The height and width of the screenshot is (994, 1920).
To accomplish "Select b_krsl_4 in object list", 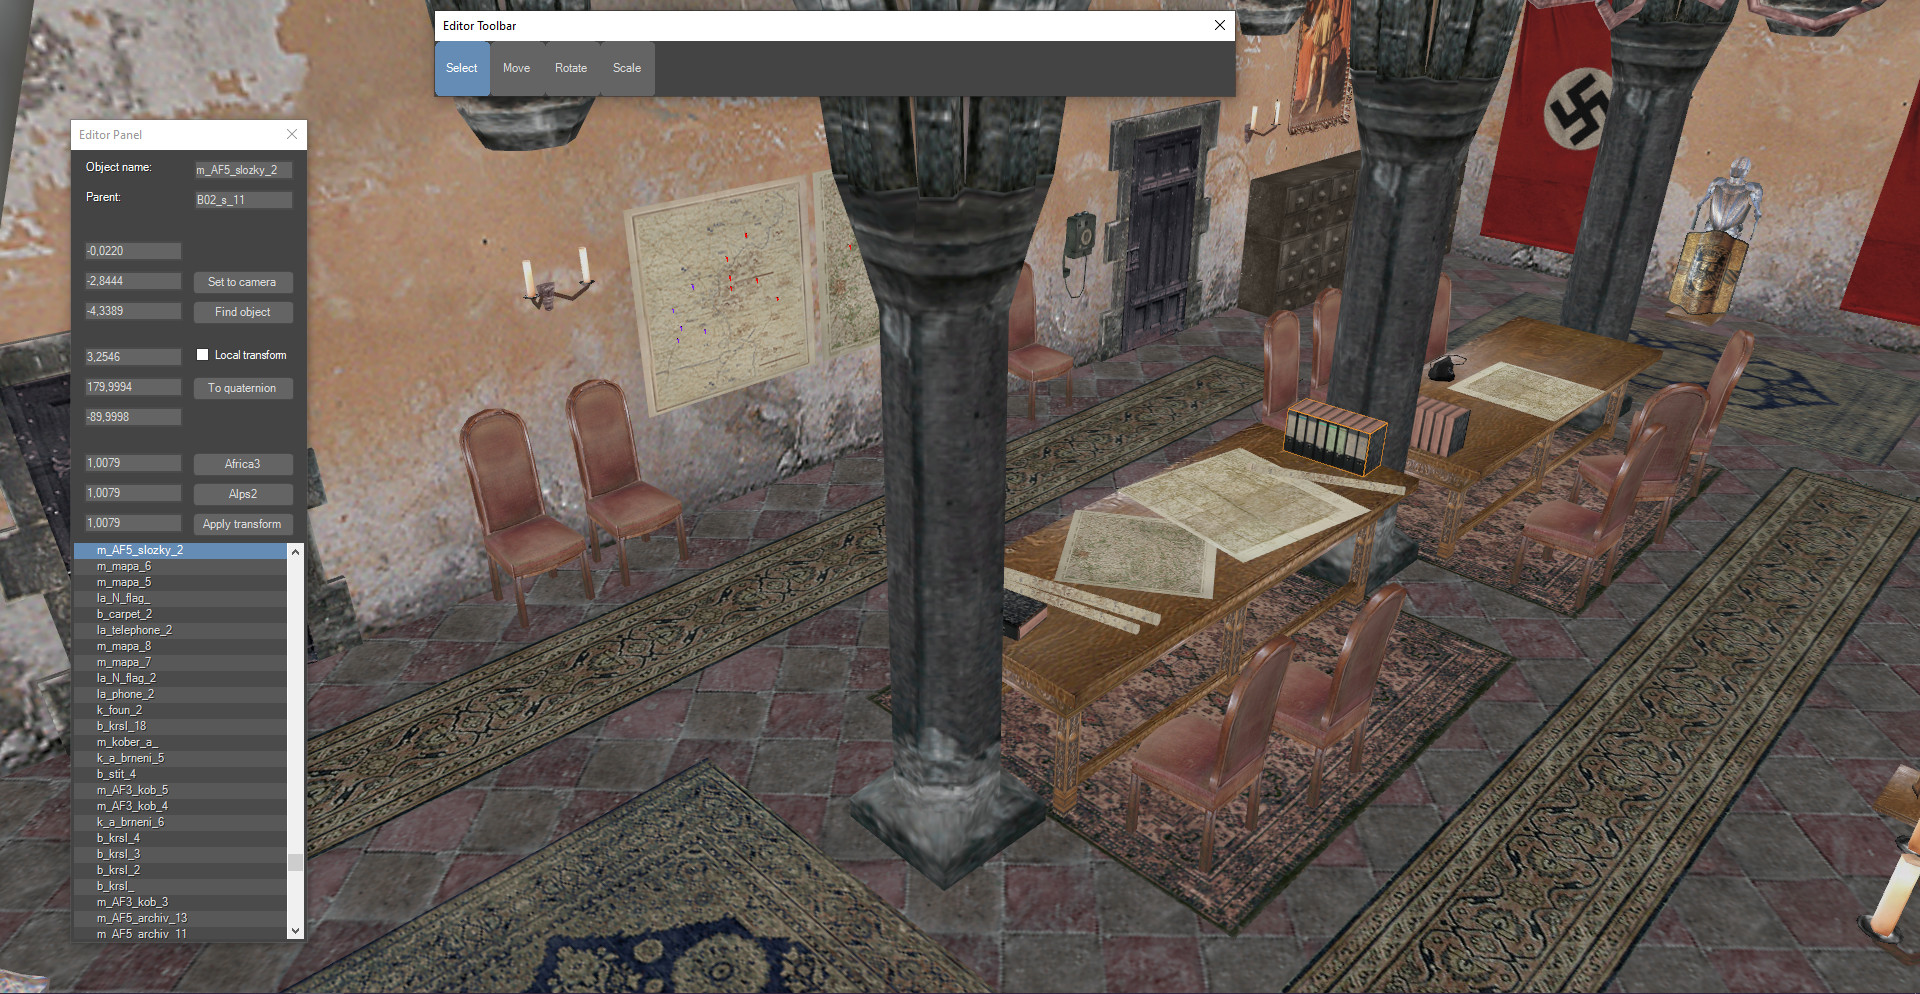I will 181,838.
